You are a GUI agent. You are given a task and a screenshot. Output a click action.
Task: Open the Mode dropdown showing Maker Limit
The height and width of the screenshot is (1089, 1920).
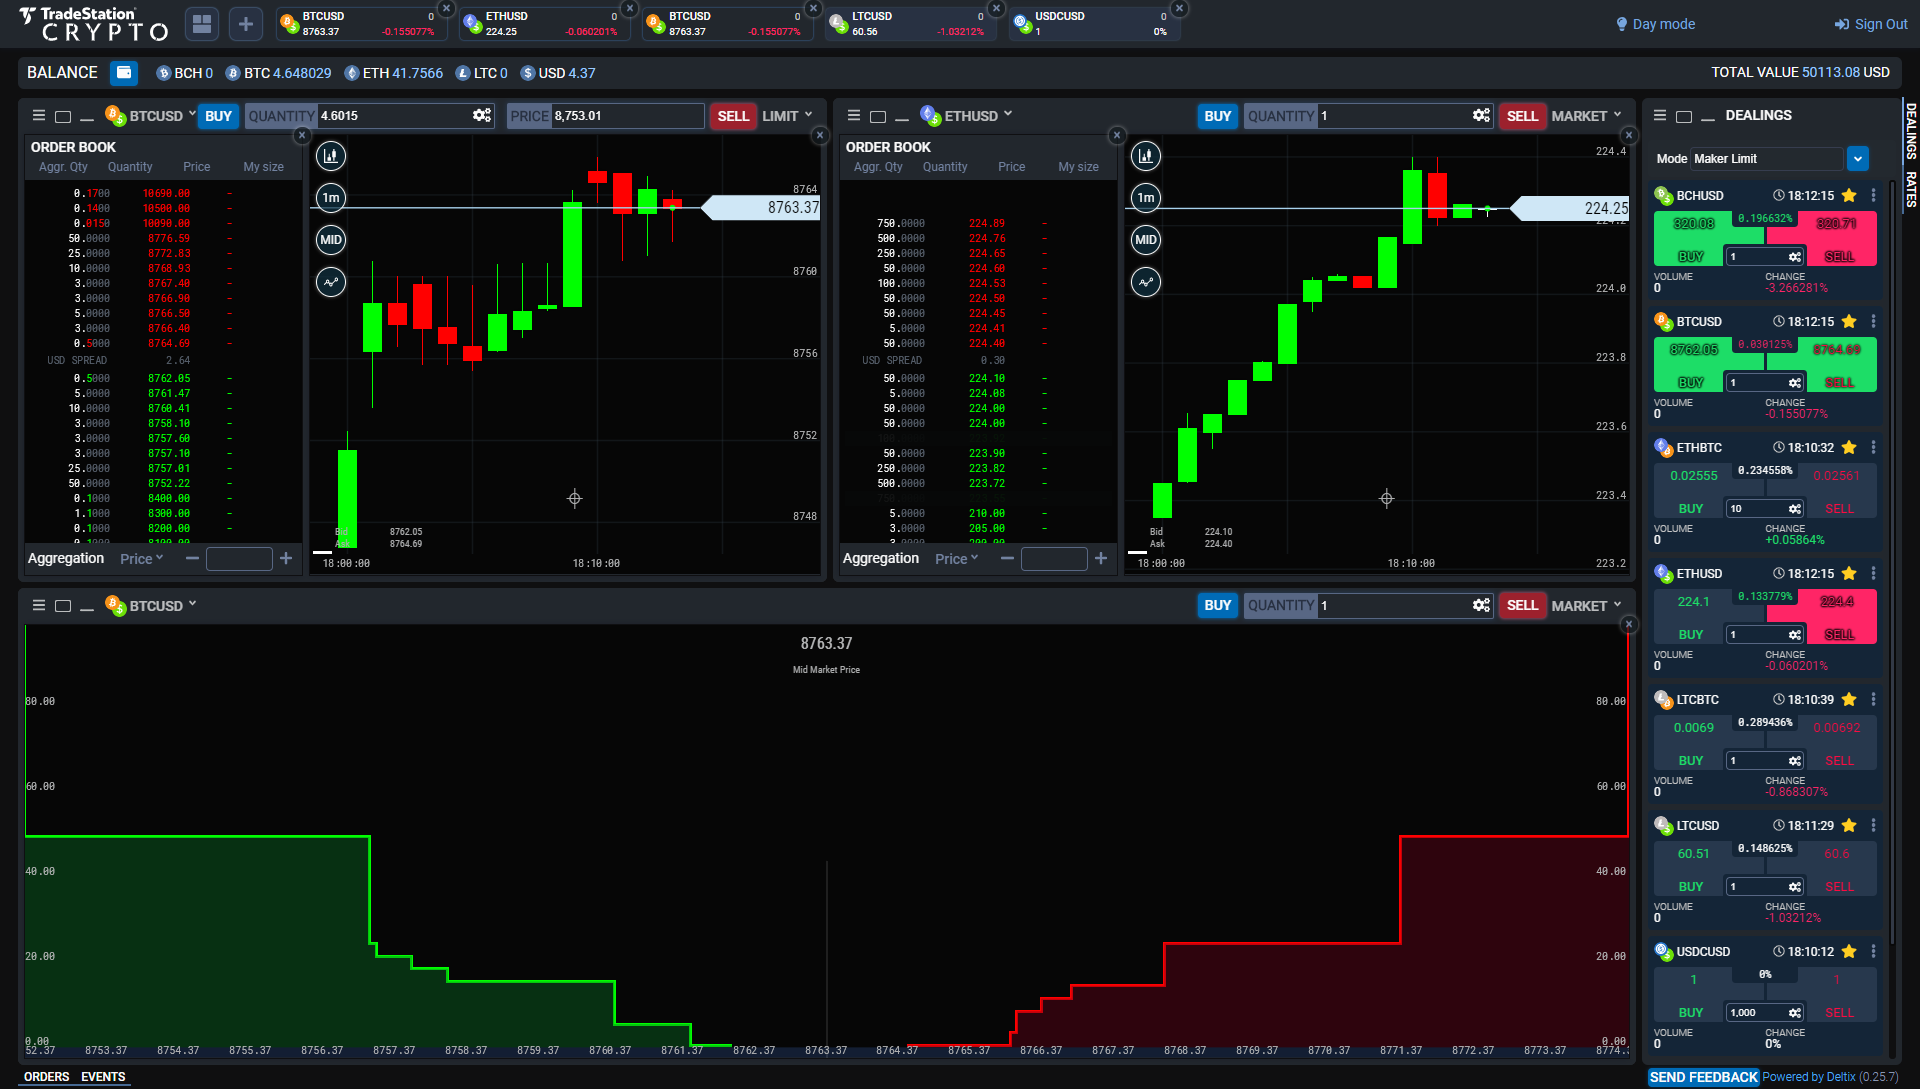pyautogui.click(x=1858, y=158)
